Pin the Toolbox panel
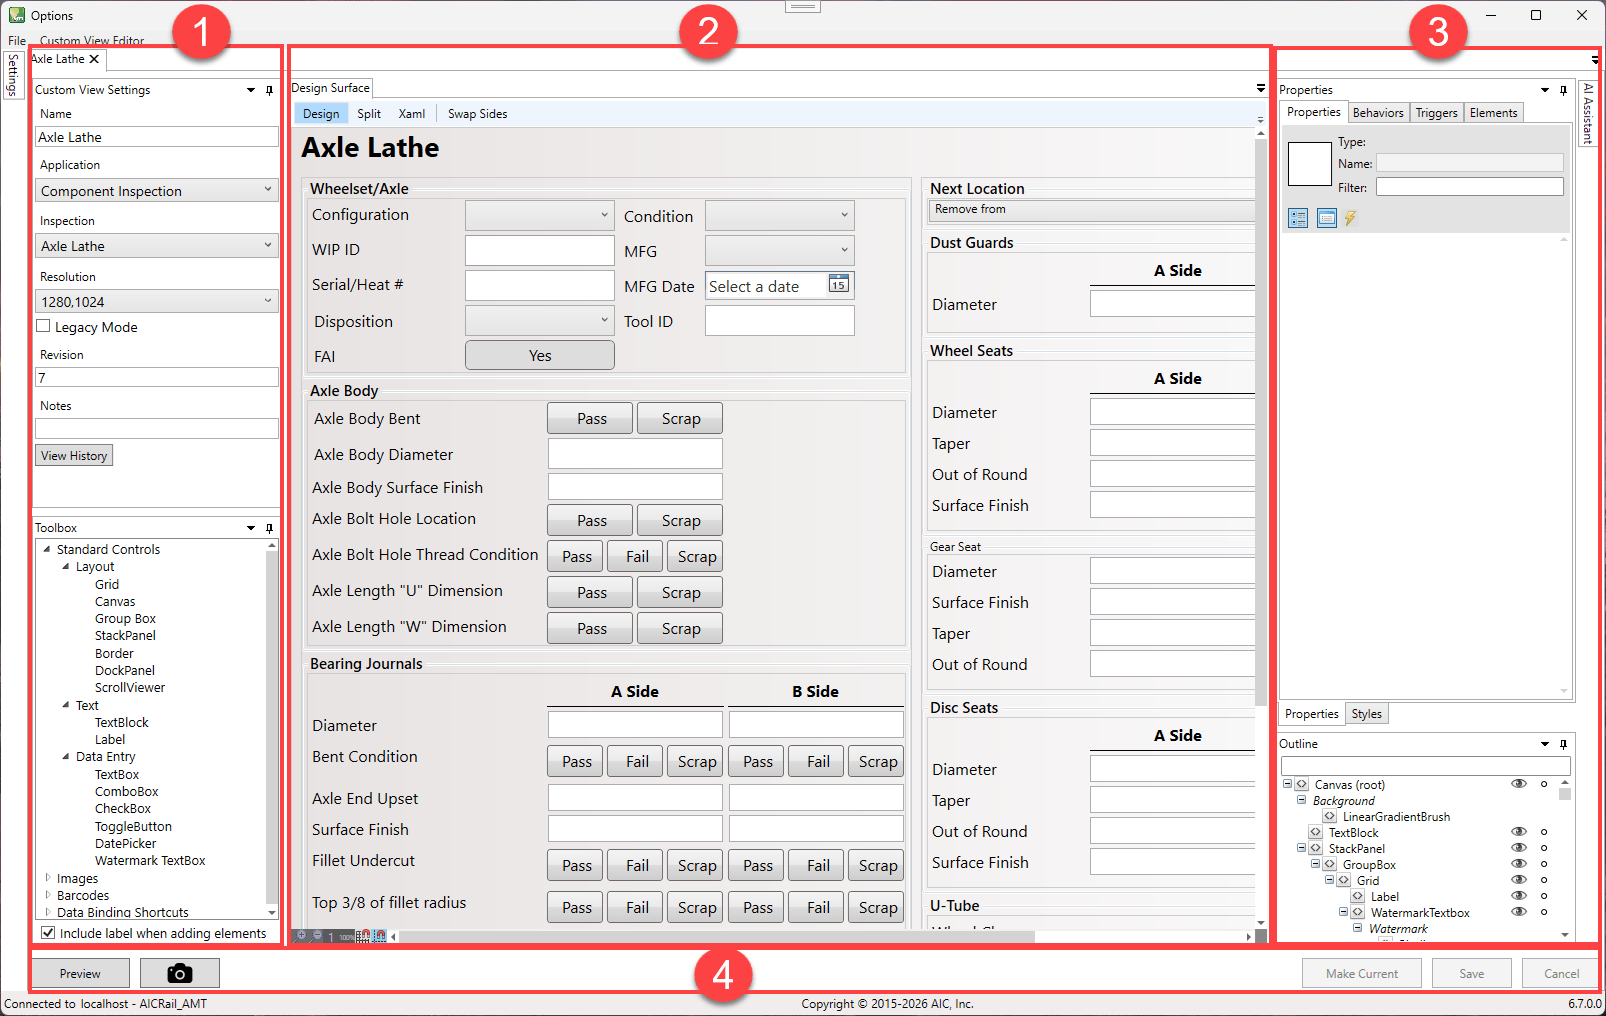The width and height of the screenshot is (1606, 1016). [269, 528]
